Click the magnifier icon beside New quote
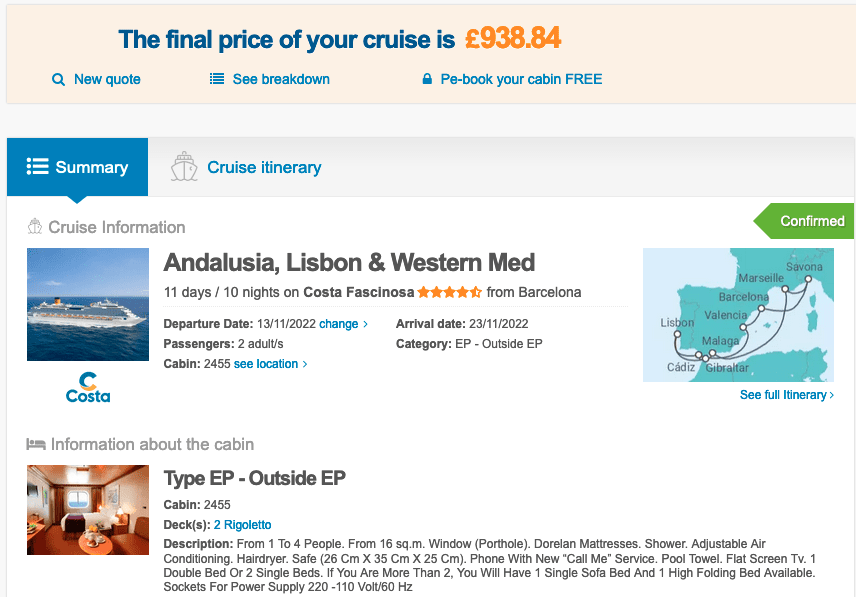Viewport: 856px width, 597px height. tap(58, 79)
